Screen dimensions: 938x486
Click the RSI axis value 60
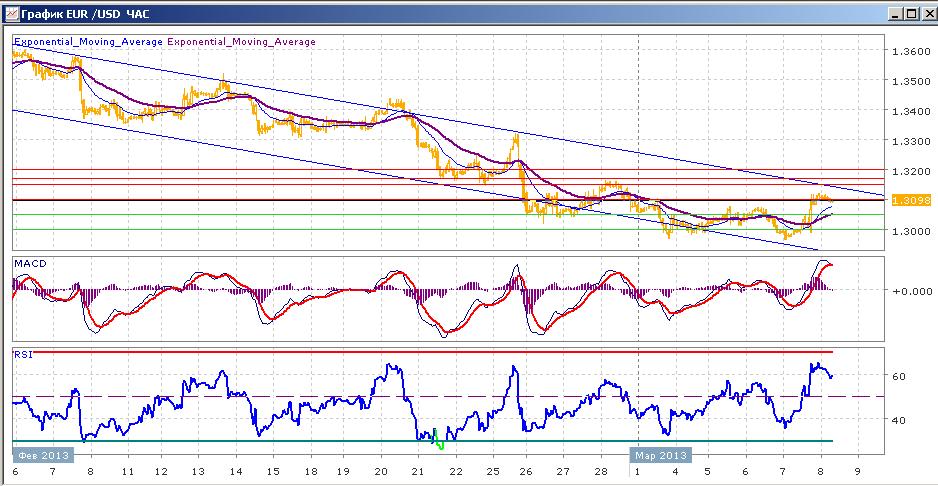pos(900,376)
